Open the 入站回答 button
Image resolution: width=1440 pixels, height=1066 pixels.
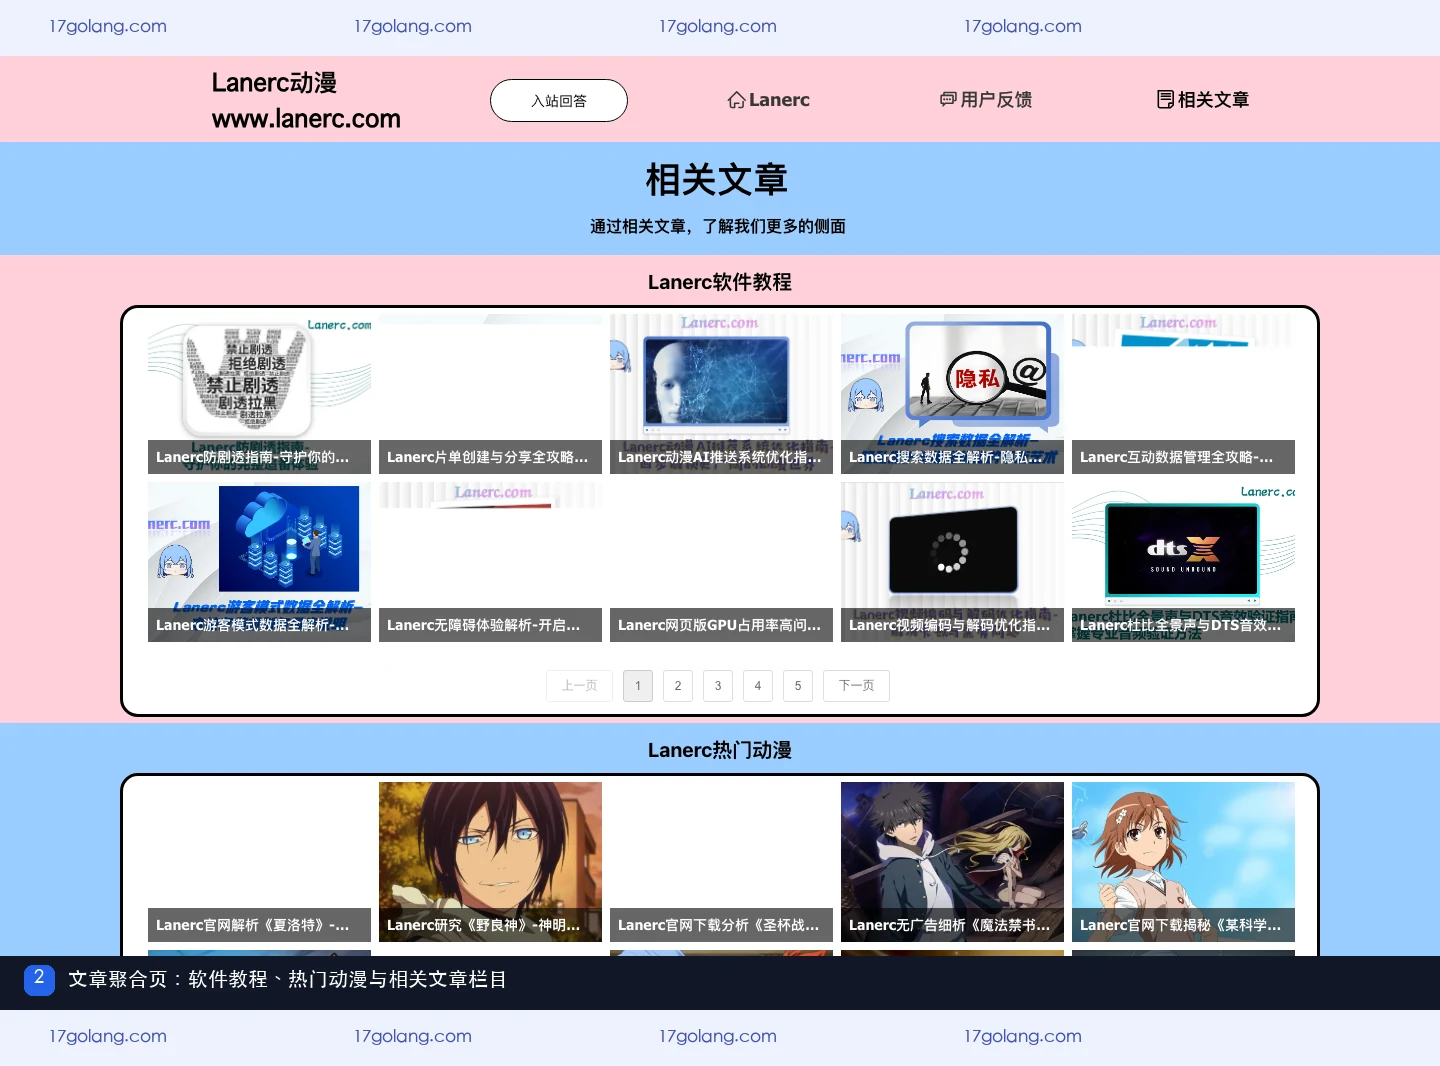tap(559, 100)
